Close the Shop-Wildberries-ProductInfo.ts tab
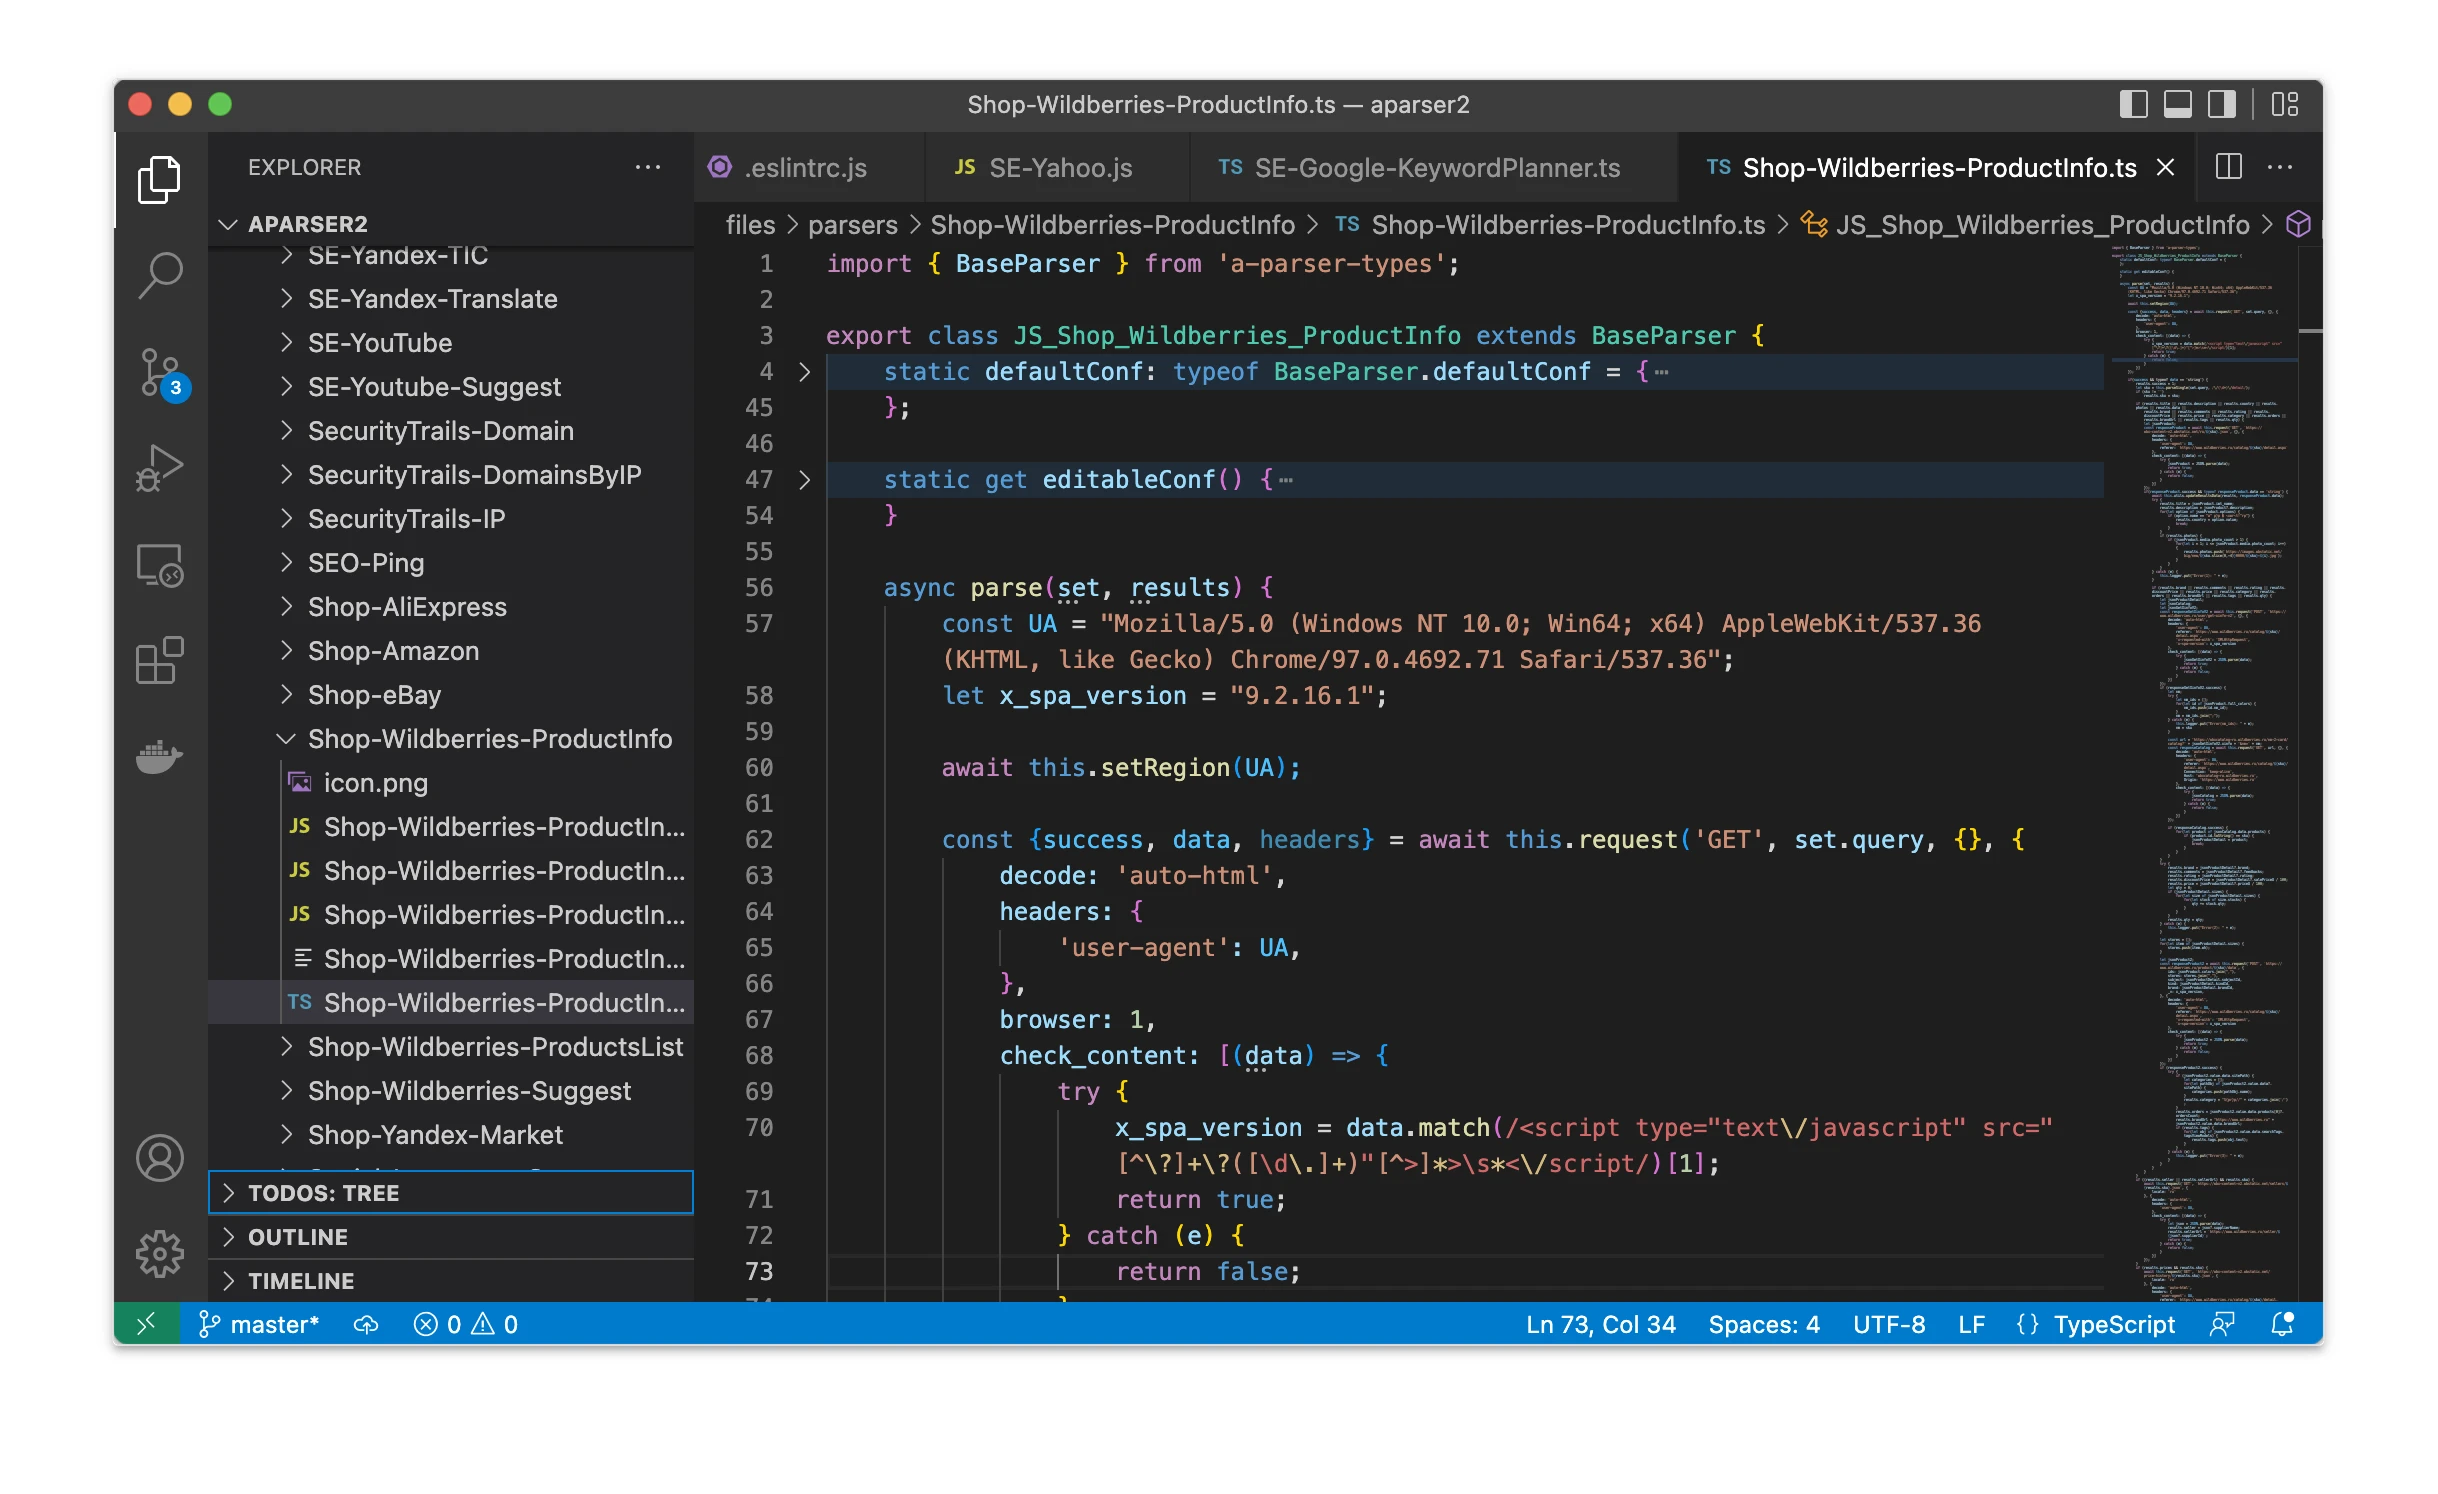Viewport: 2438px width, 1494px height. (2165, 167)
